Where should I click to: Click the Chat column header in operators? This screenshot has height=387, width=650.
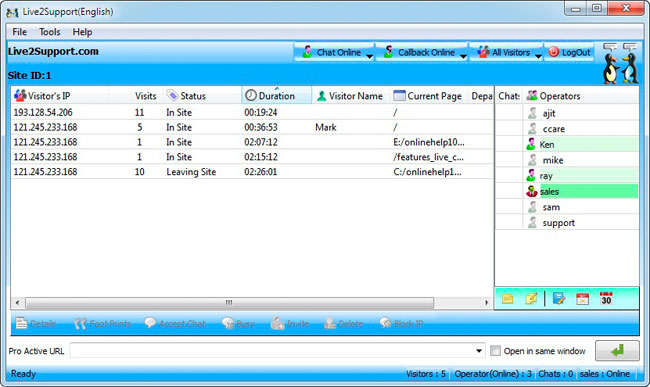(x=509, y=96)
